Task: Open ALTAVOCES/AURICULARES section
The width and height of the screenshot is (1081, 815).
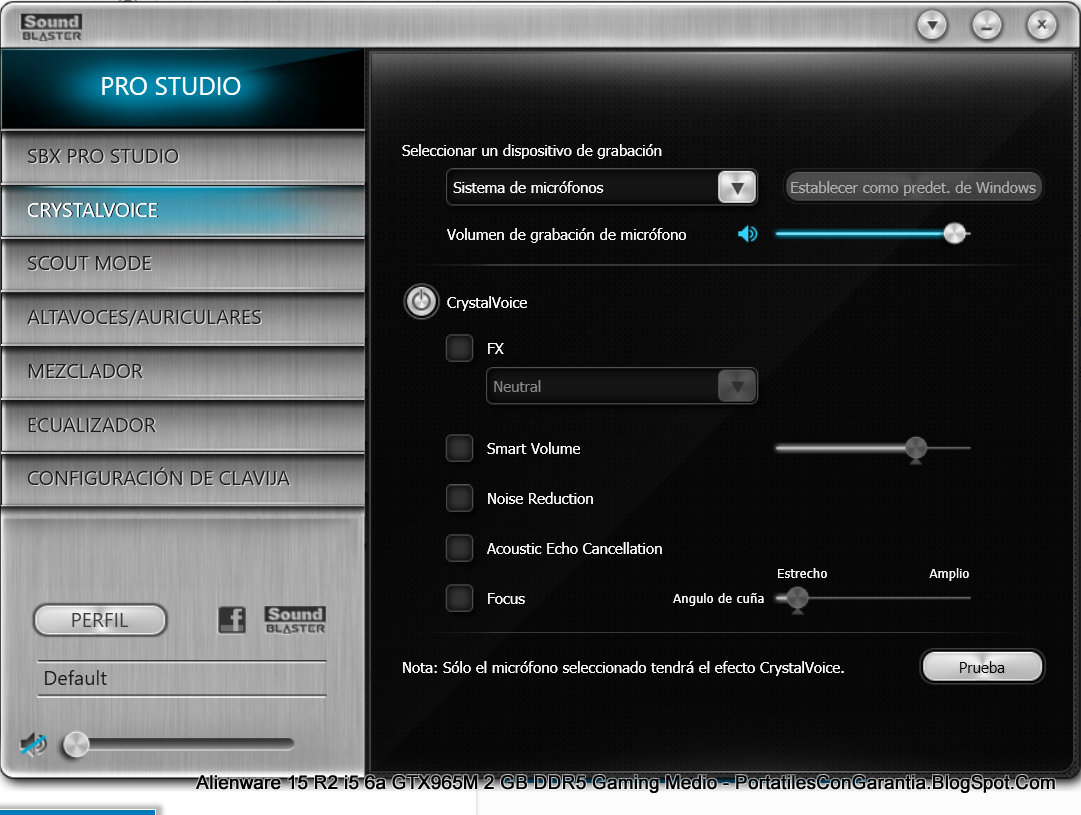Action: coord(183,317)
